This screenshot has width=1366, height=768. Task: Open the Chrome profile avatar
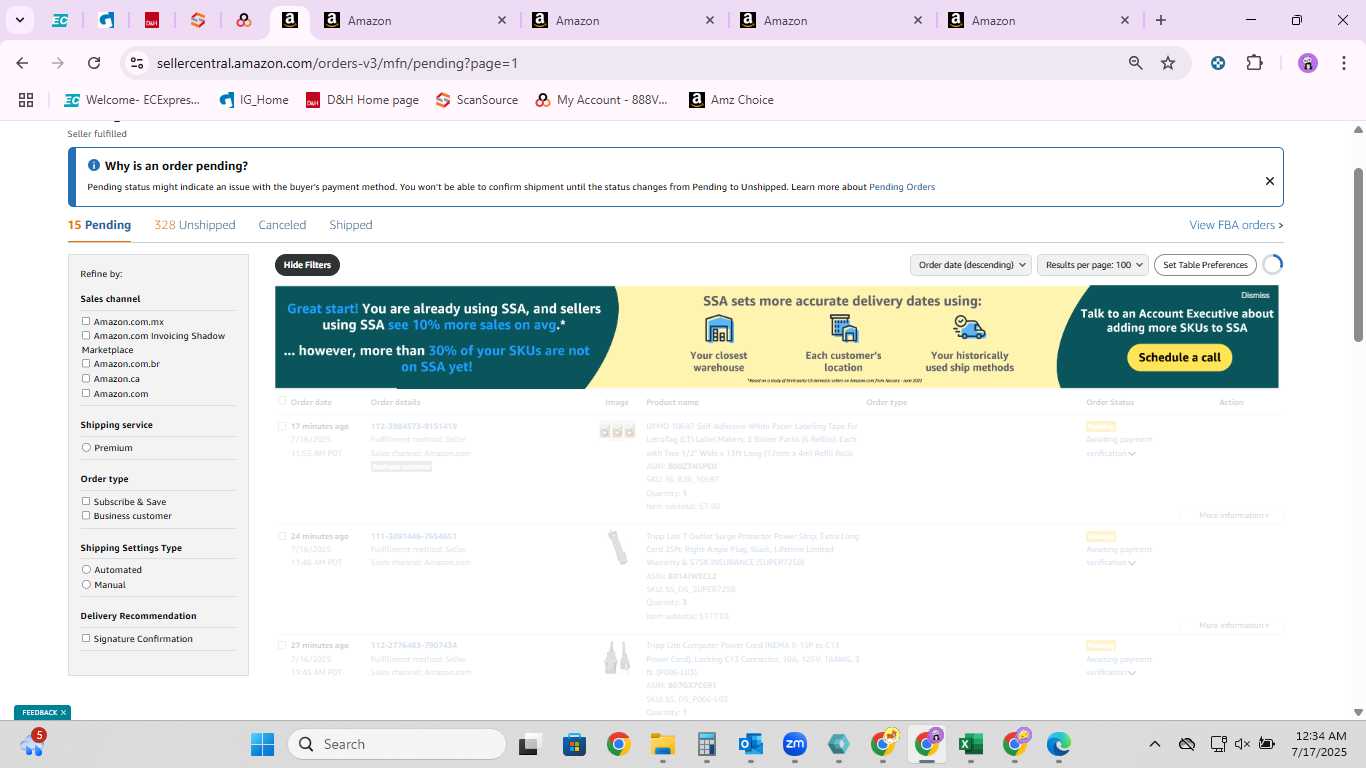point(1308,63)
